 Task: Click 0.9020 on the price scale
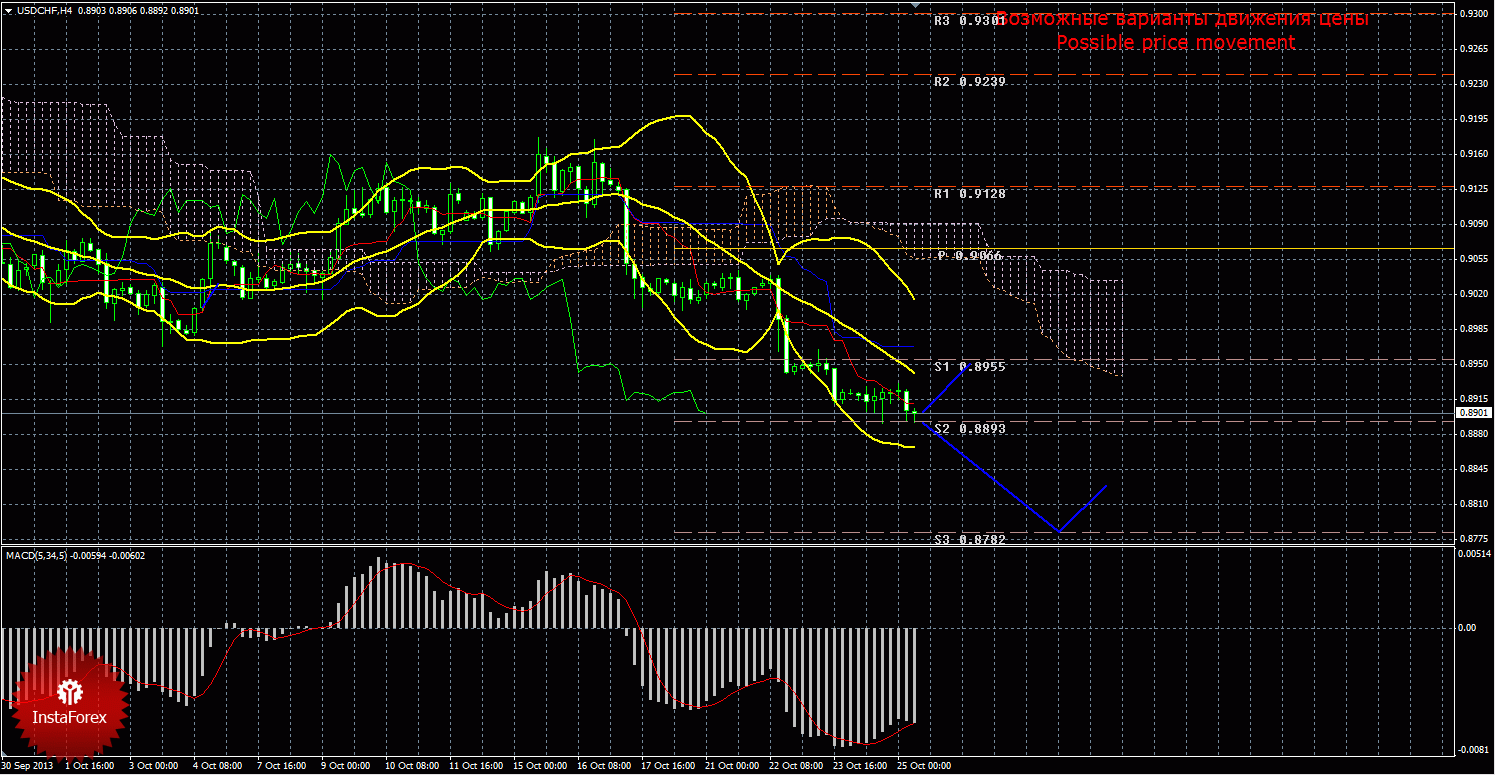(1475, 294)
